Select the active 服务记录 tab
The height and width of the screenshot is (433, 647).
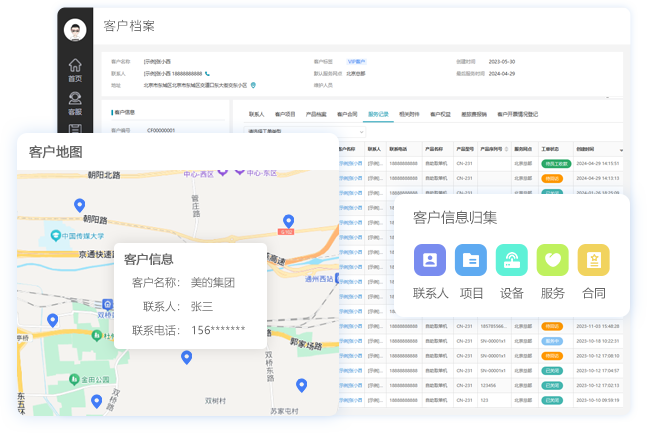[378, 114]
